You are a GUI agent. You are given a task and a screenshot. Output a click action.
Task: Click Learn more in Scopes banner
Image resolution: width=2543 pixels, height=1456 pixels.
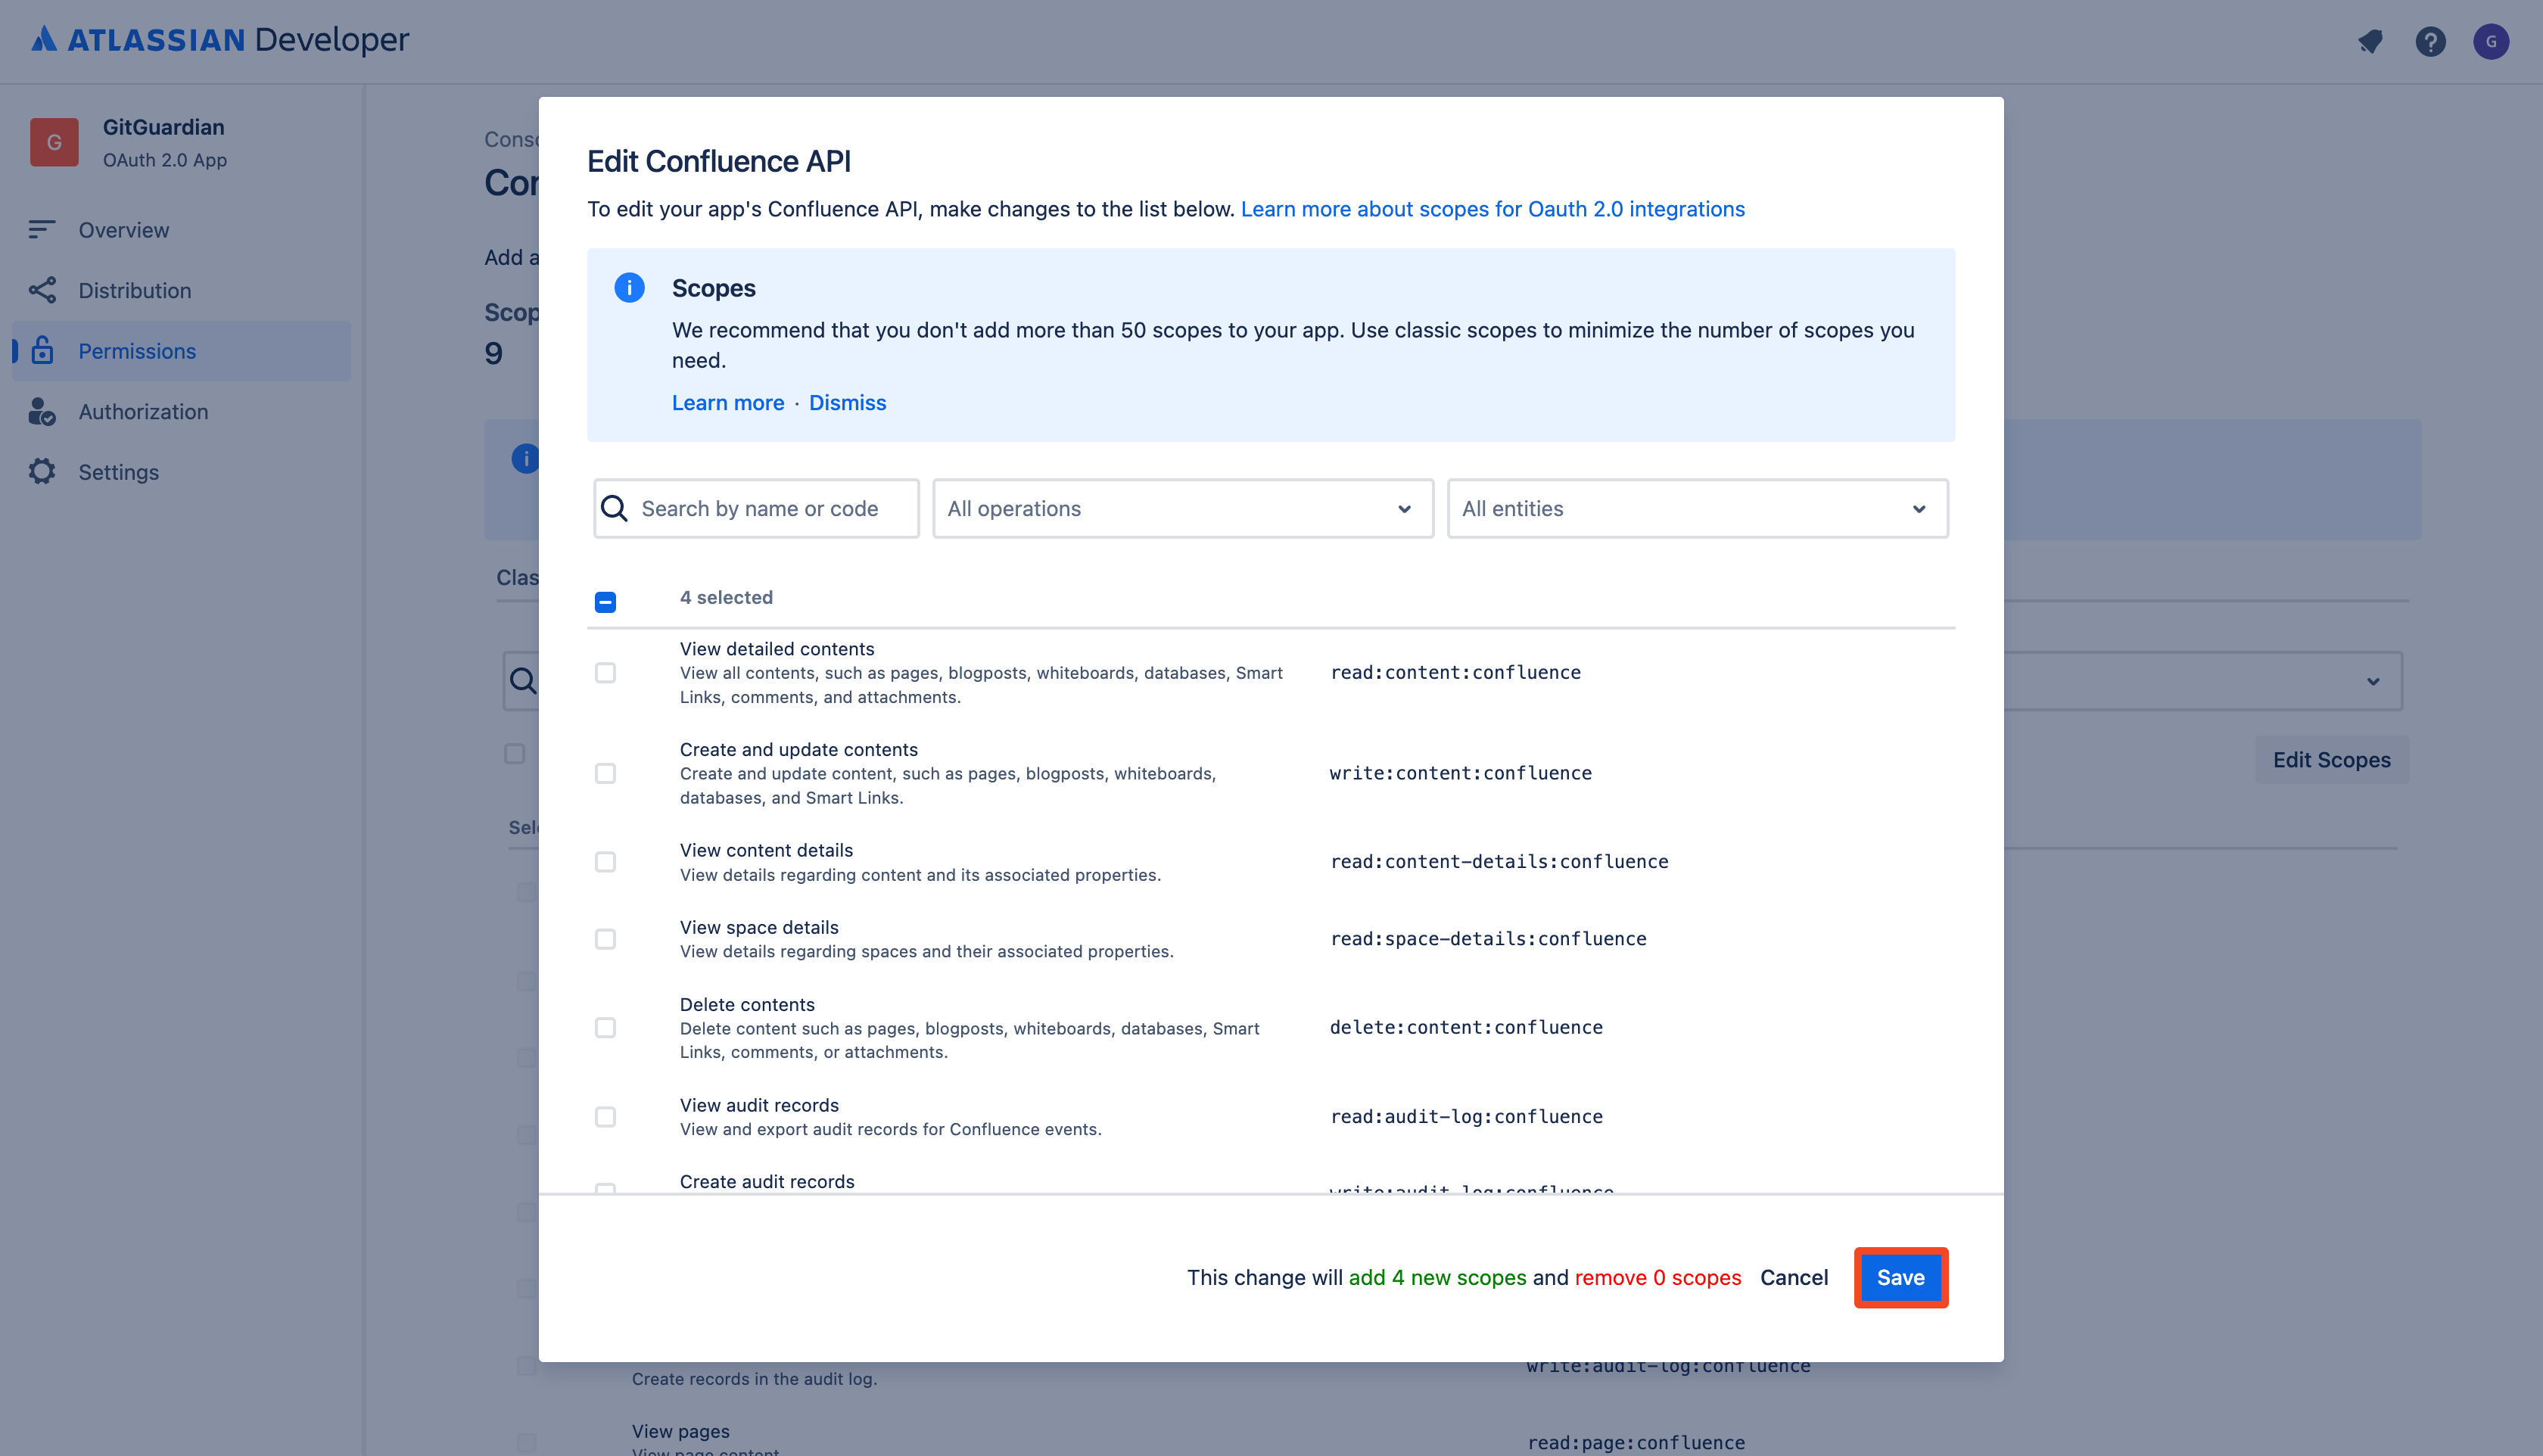click(x=727, y=402)
